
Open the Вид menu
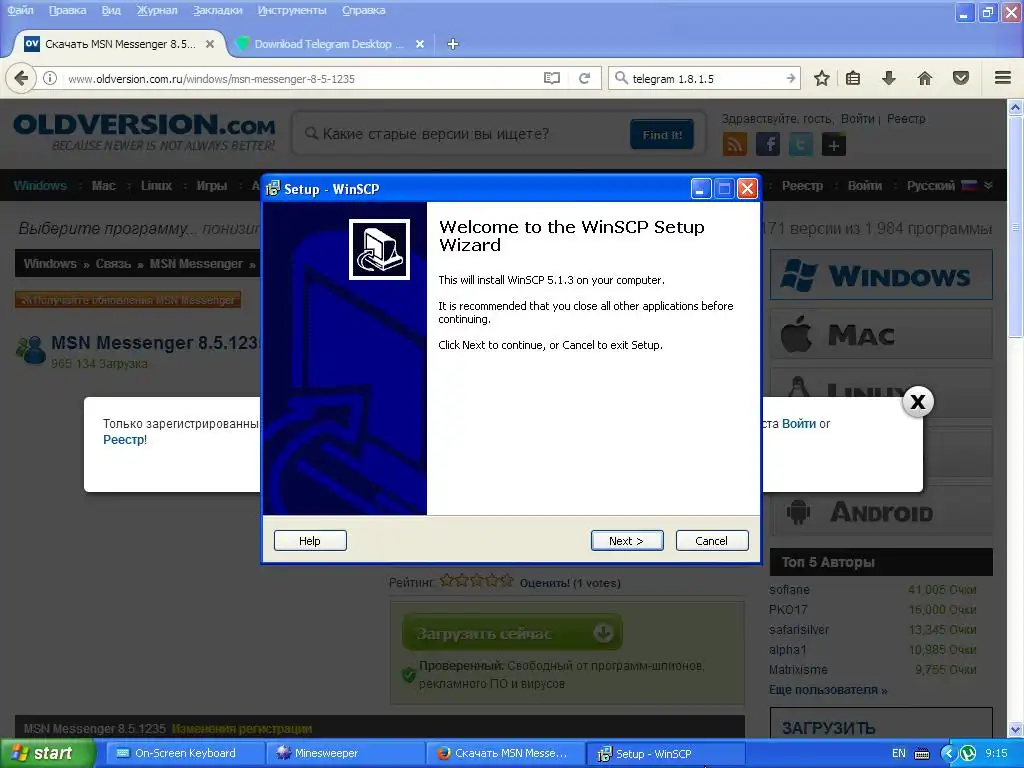point(111,10)
